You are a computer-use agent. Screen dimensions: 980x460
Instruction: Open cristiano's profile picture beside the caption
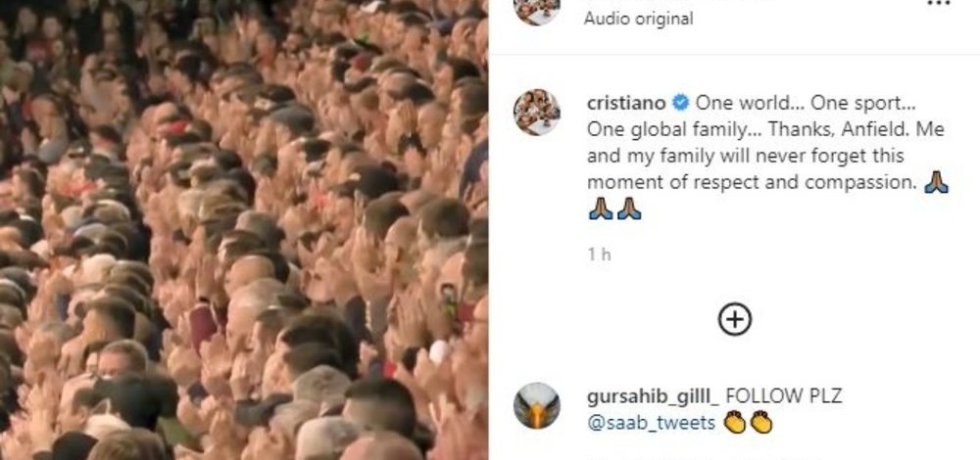[x=537, y=112]
